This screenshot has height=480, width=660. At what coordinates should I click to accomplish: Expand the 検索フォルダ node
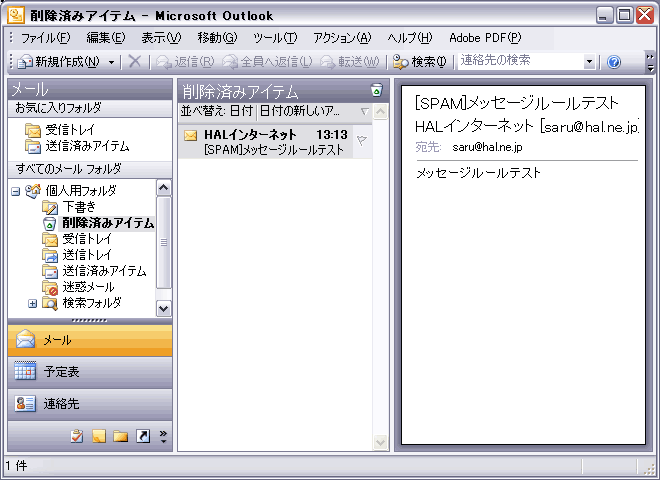[x=32, y=303]
